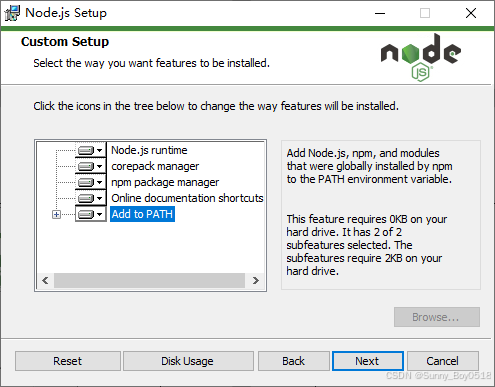Click the npm package manager drive icon
Image resolution: width=495 pixels, height=387 pixels.
[86, 182]
